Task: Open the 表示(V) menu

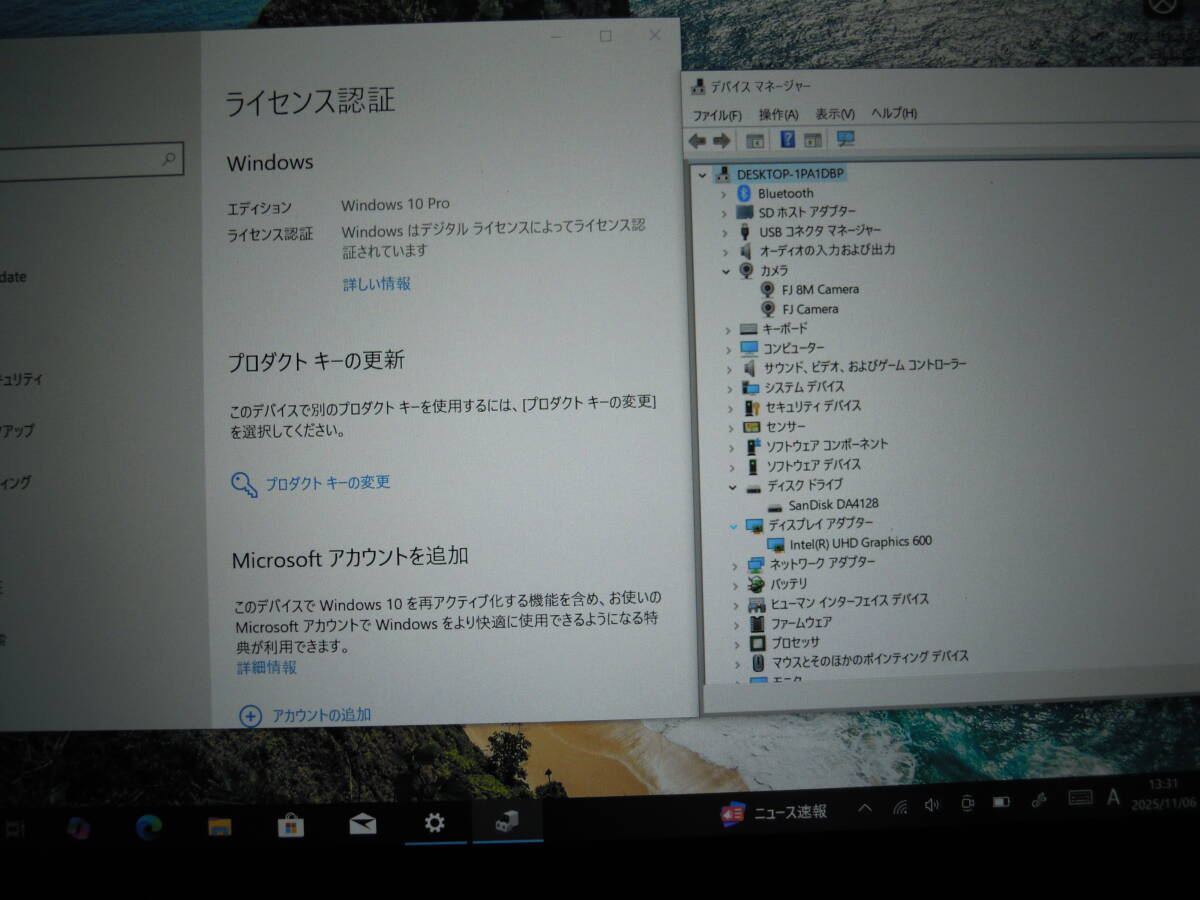Action: pos(835,114)
